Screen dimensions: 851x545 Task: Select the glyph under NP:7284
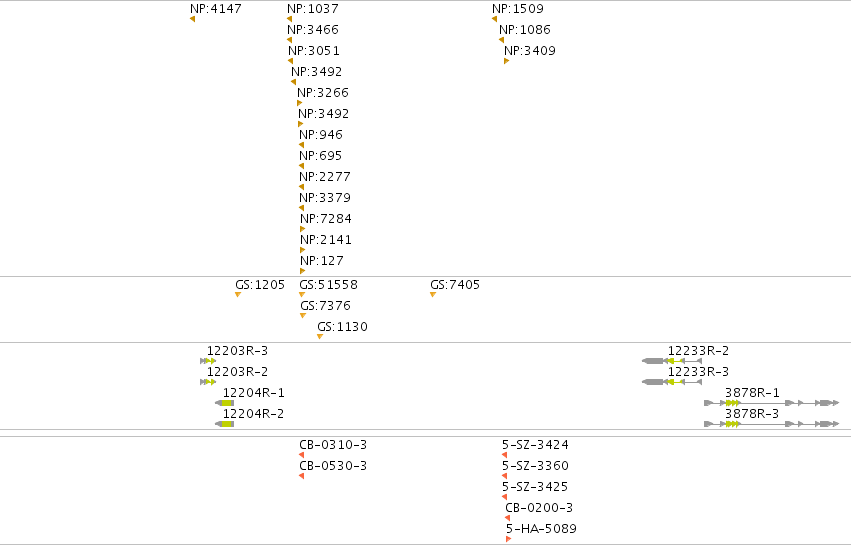click(x=303, y=229)
